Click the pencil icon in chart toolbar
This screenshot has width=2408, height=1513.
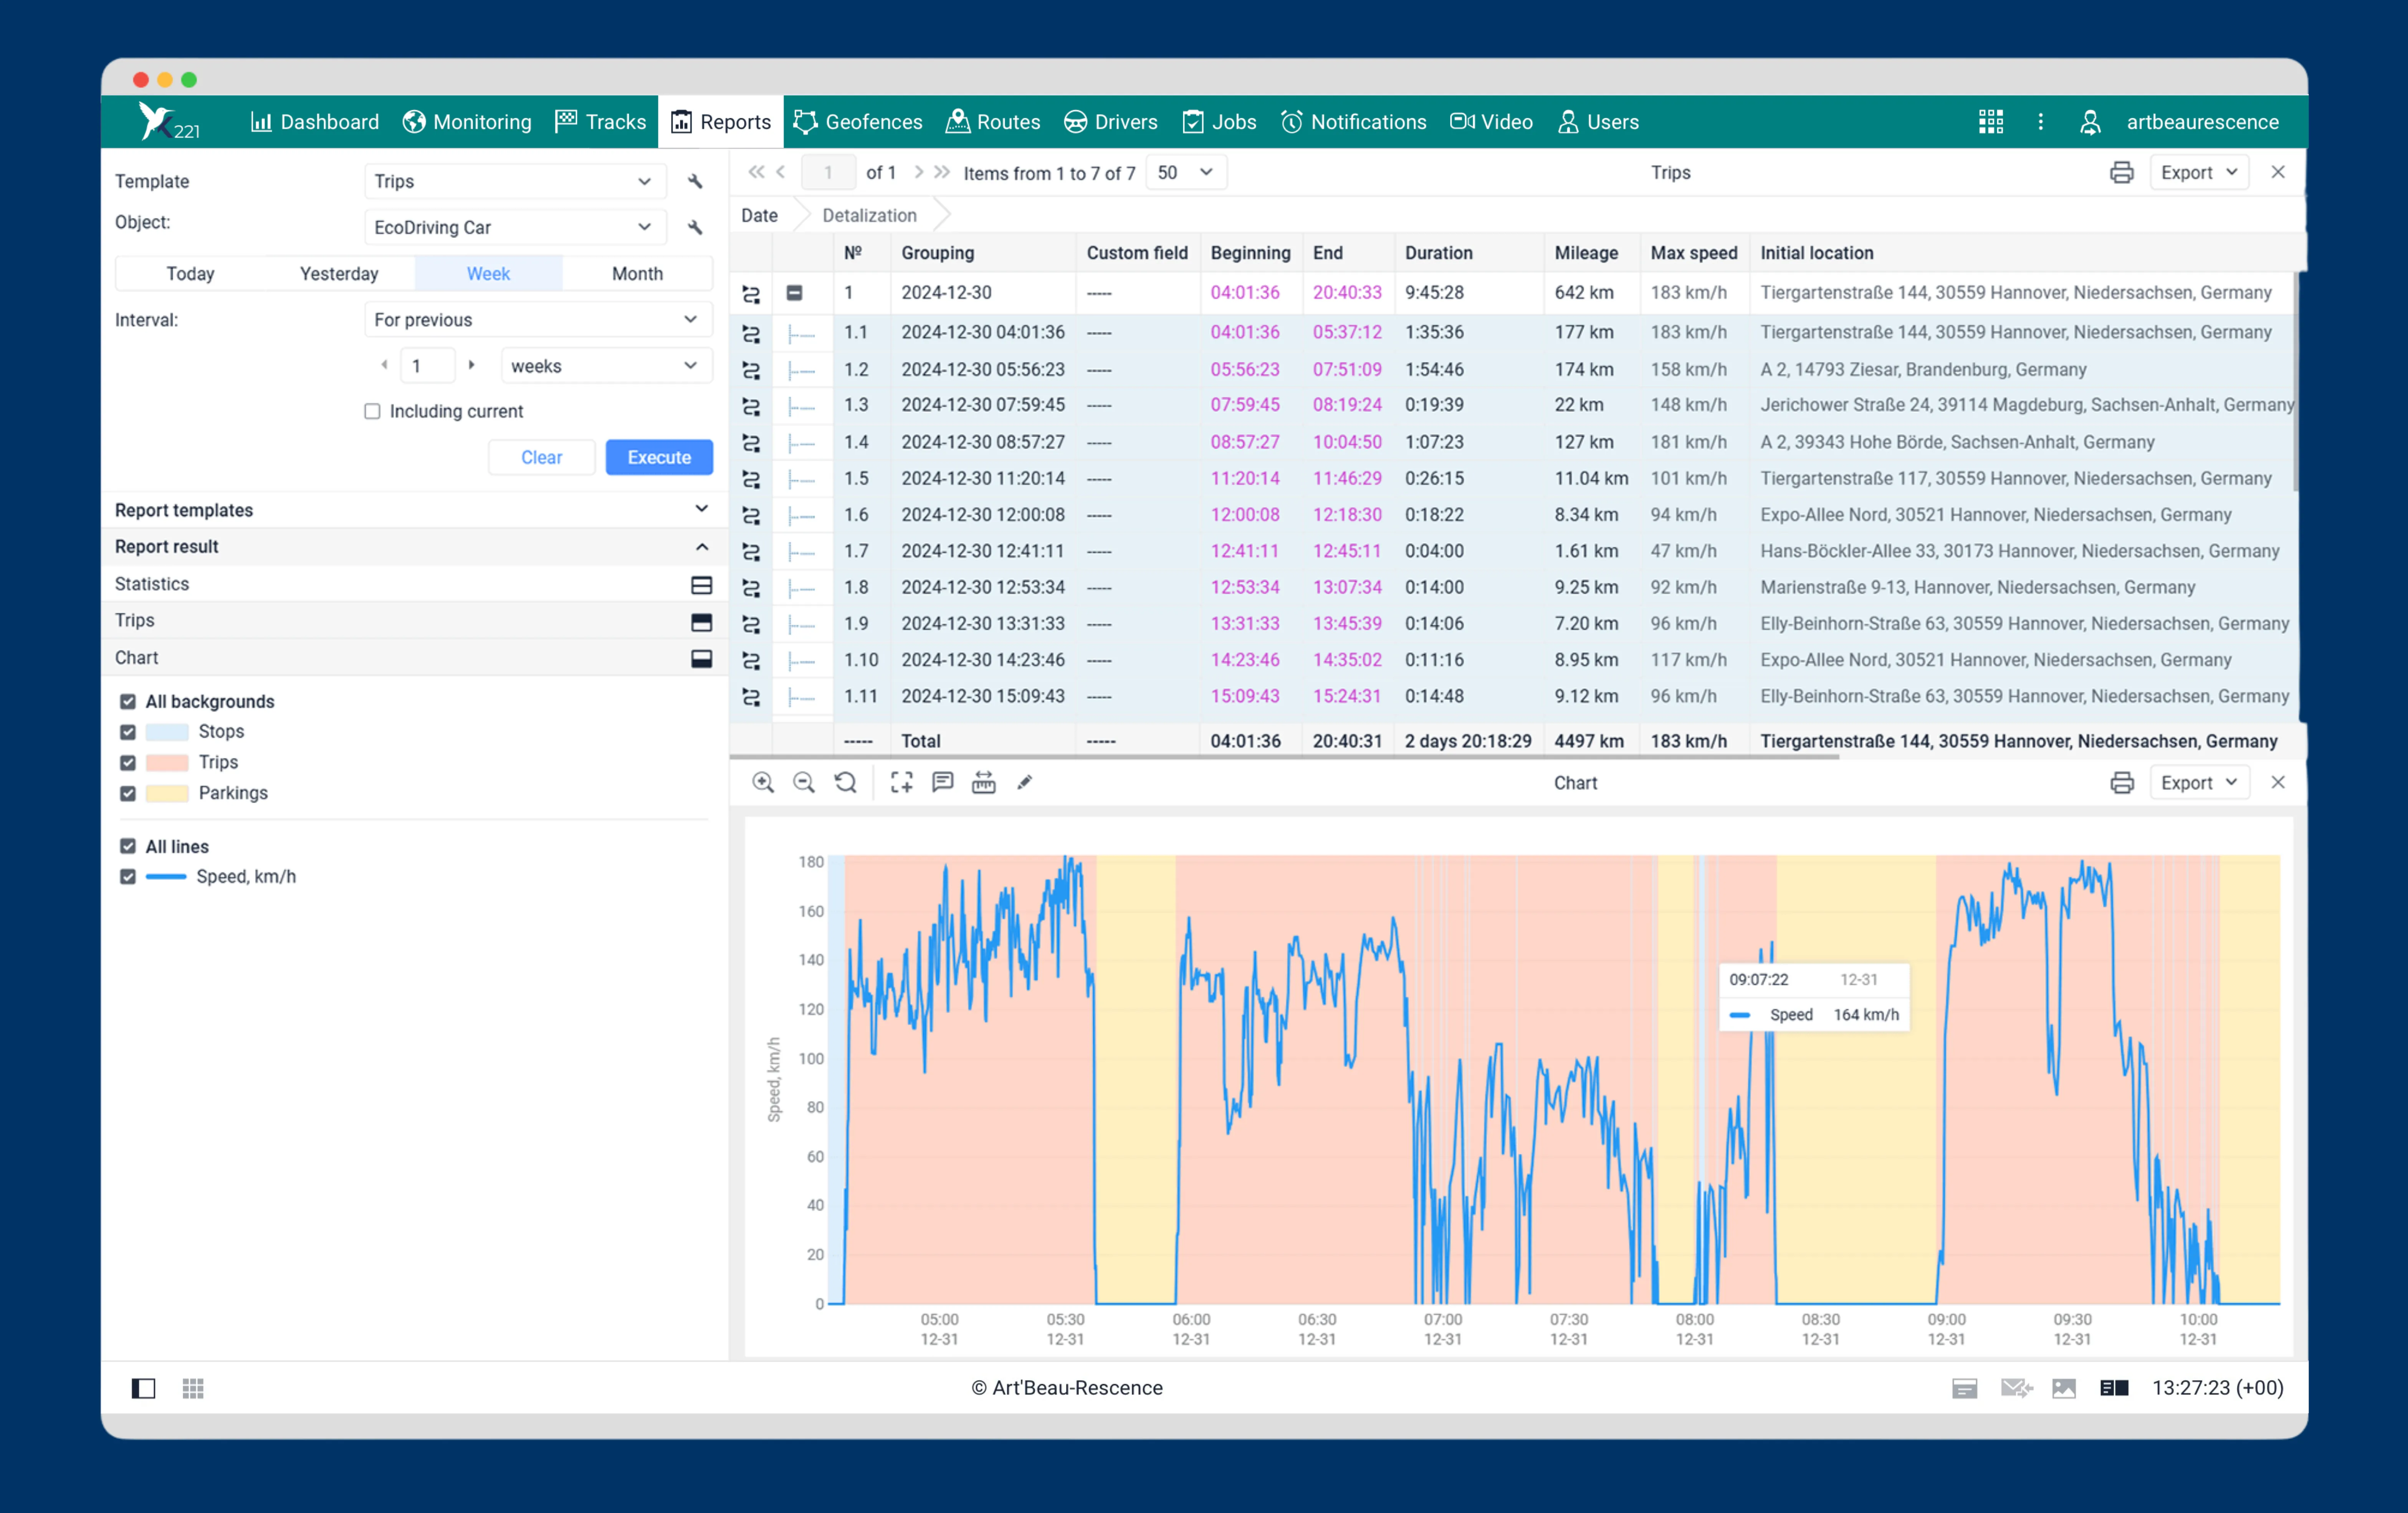(1025, 783)
